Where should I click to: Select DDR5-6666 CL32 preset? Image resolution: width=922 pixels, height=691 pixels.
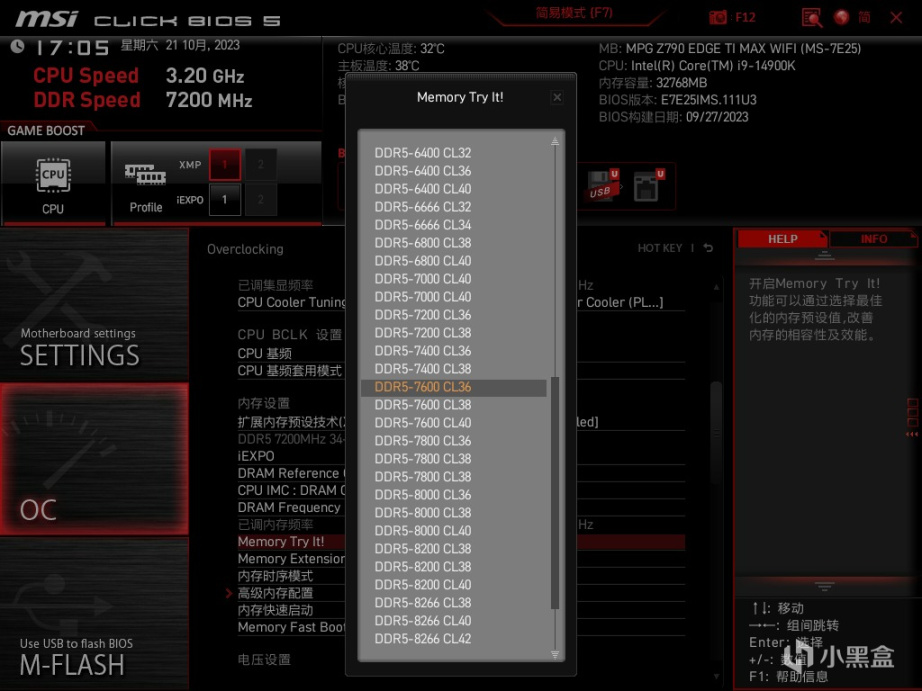pyautogui.click(x=423, y=207)
